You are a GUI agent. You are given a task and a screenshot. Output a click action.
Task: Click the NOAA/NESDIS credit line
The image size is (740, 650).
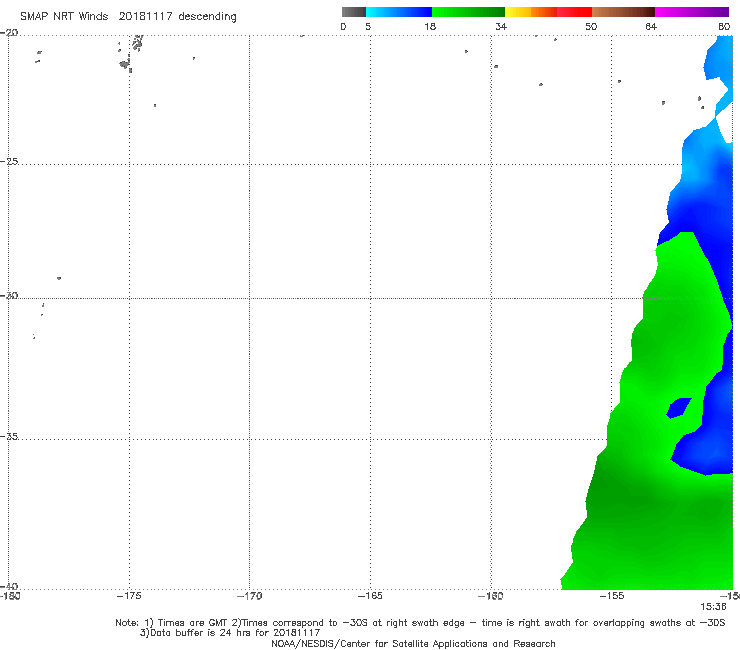[x=413, y=644]
